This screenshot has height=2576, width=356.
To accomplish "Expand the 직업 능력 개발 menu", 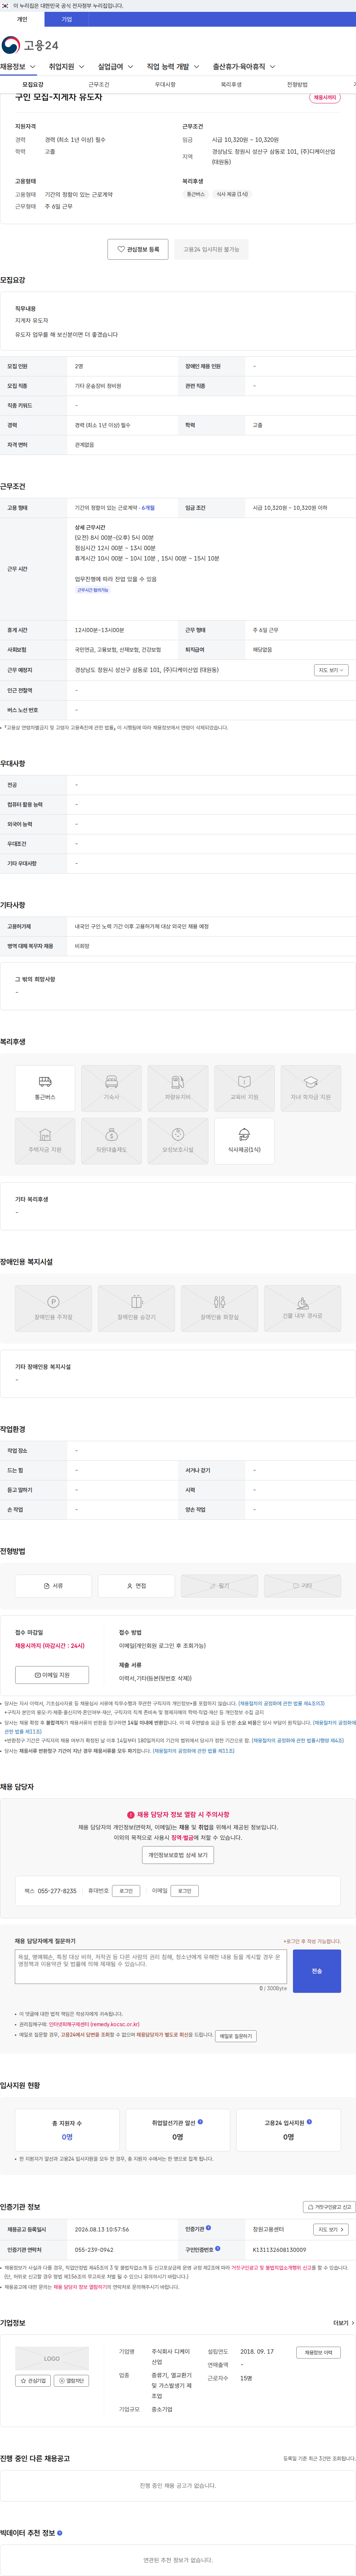I will coord(173,67).
